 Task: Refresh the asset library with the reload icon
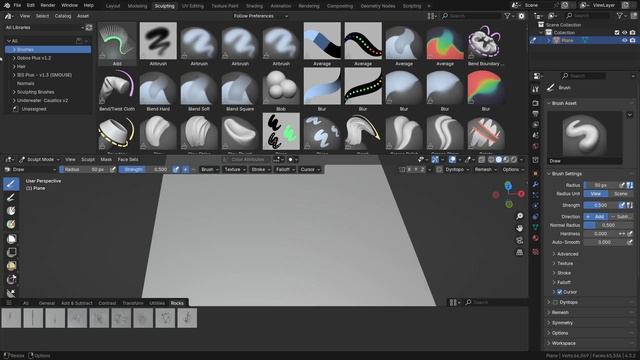click(89, 27)
